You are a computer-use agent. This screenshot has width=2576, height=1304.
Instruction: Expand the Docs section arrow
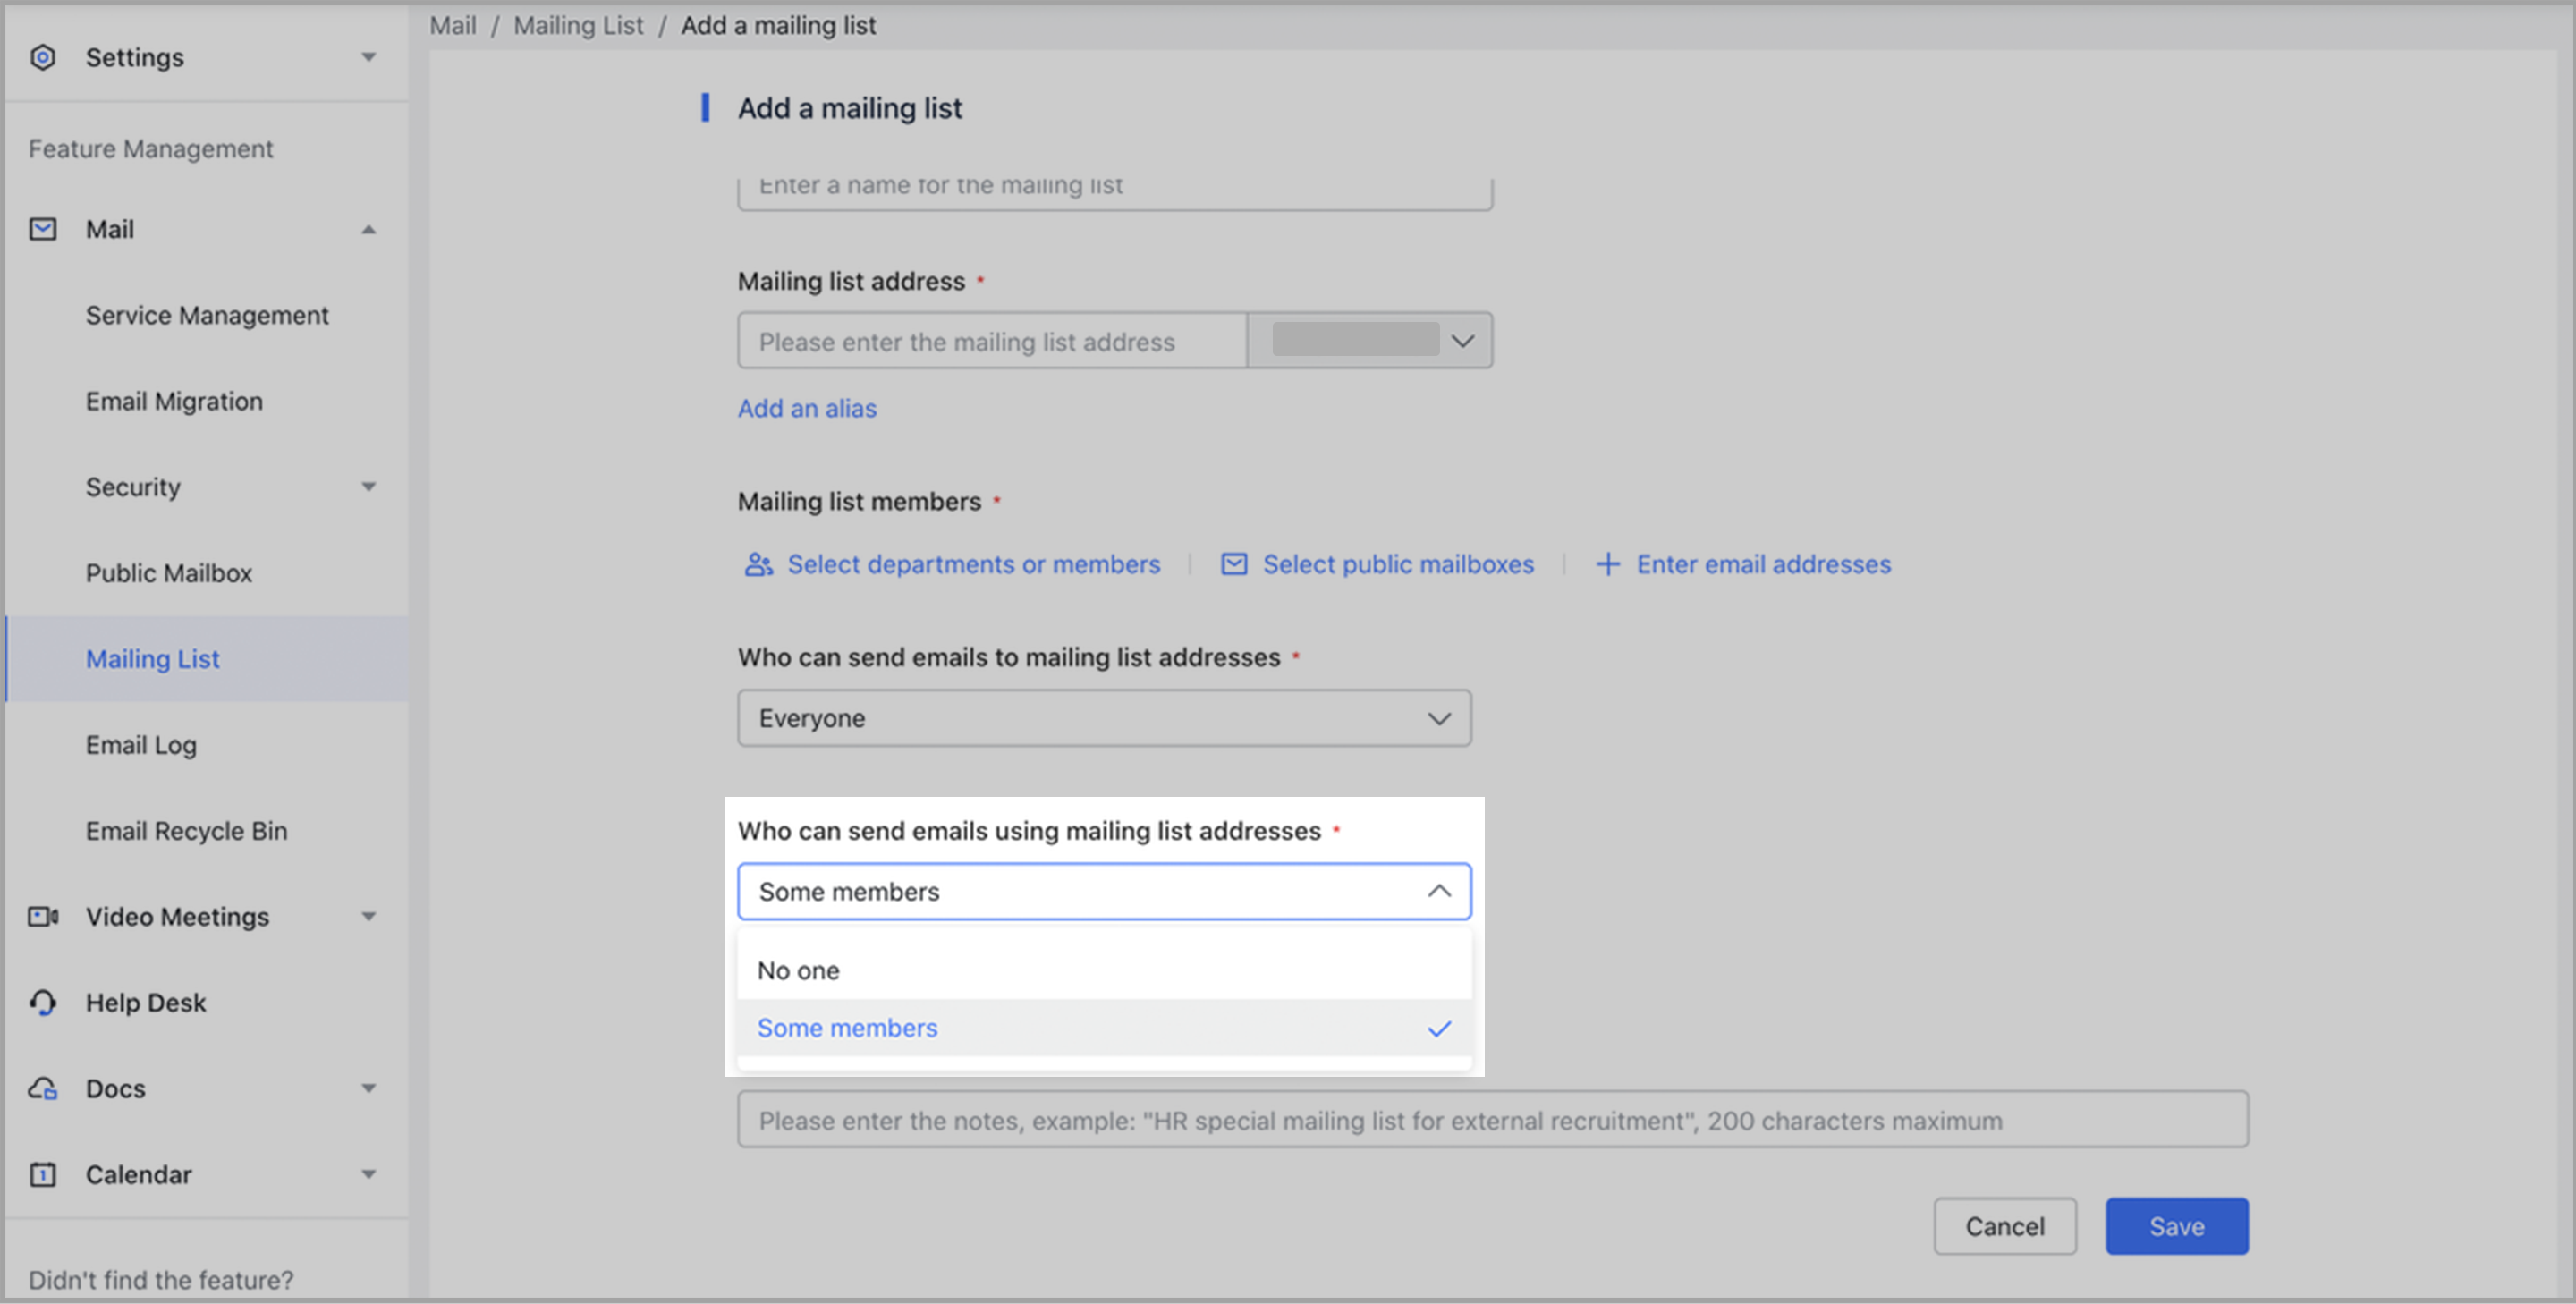click(369, 1088)
